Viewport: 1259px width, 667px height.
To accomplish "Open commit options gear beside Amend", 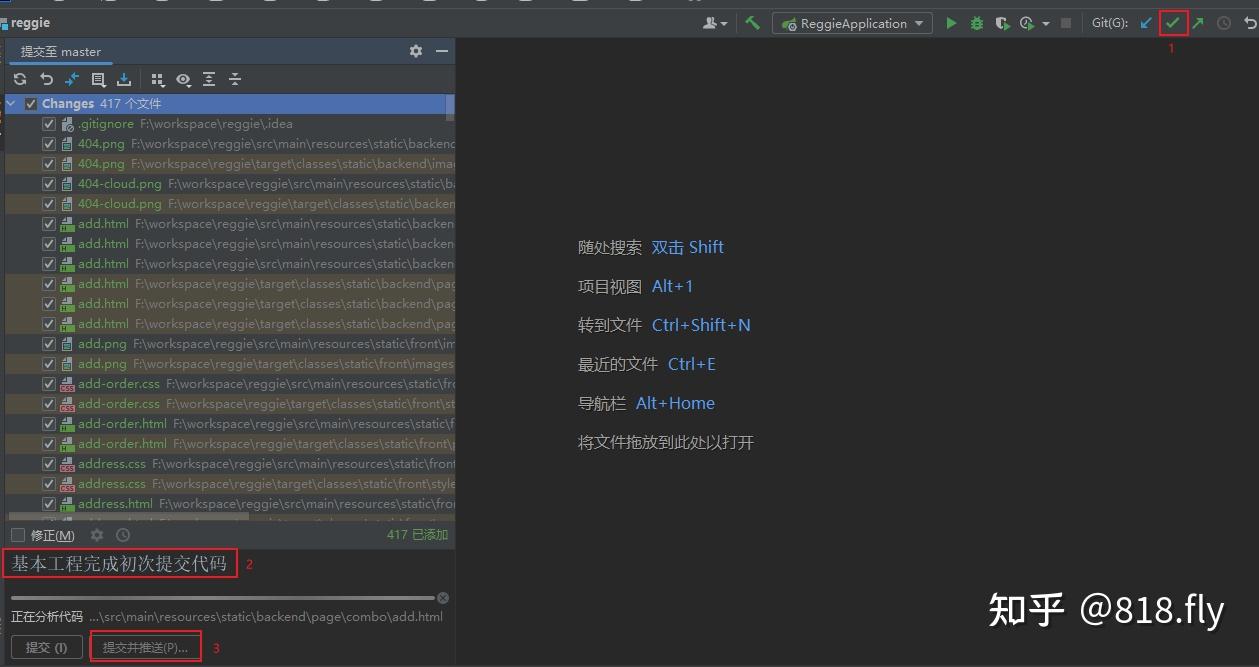I will point(97,535).
